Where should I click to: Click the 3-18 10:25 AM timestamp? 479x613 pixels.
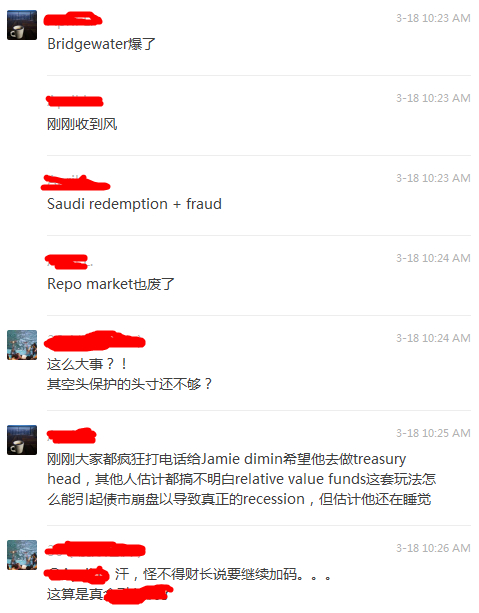click(433, 433)
